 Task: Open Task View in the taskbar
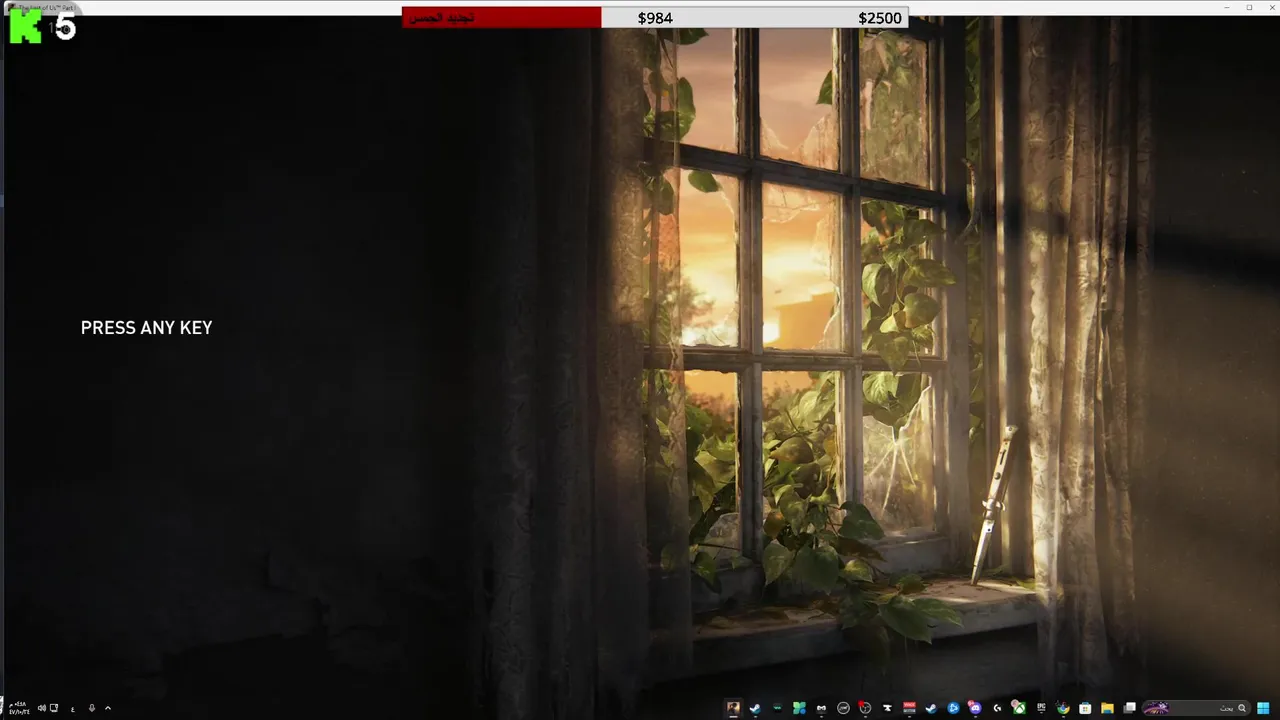pos(1129,708)
